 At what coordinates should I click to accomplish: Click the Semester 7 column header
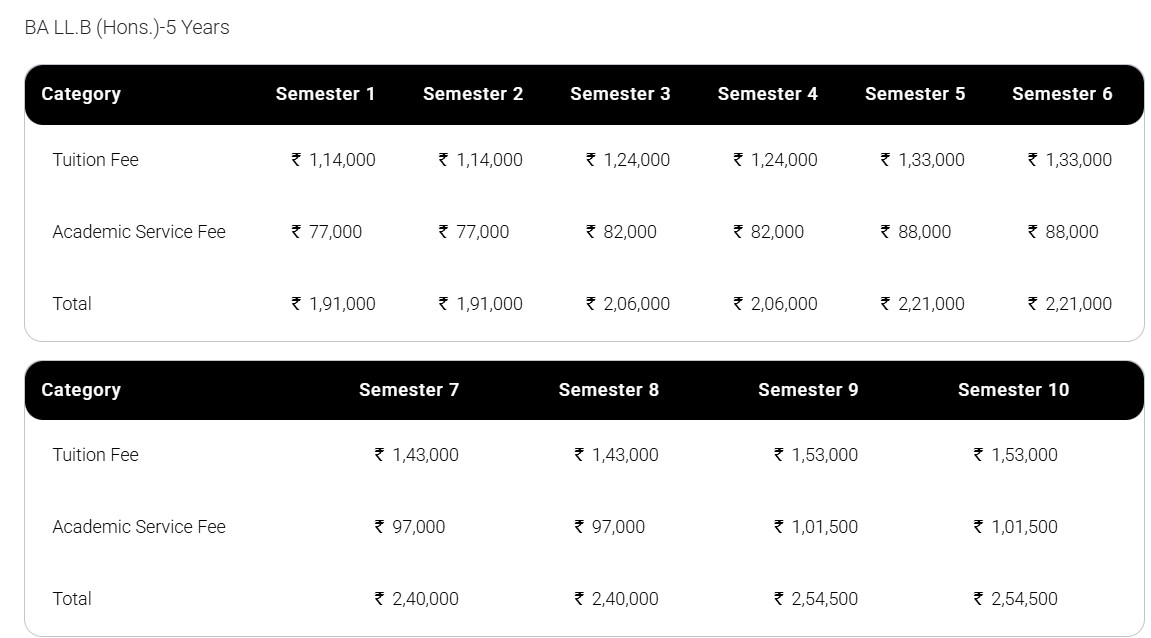(x=409, y=390)
